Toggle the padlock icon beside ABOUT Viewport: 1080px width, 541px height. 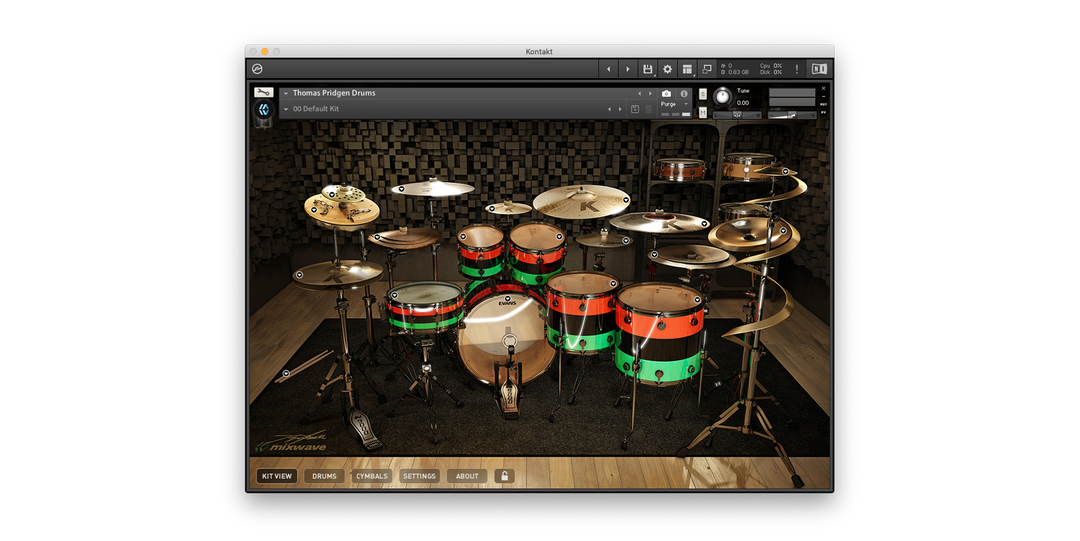(x=504, y=476)
